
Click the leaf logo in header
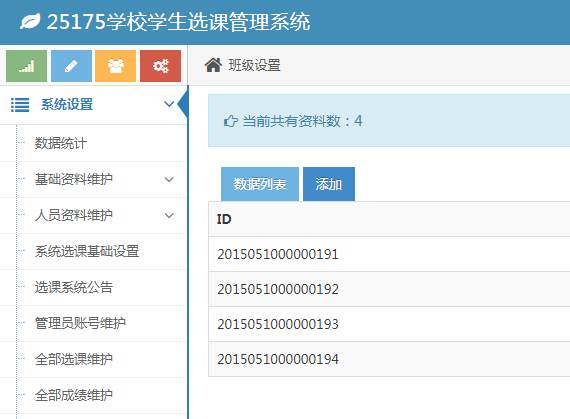pyautogui.click(x=30, y=22)
